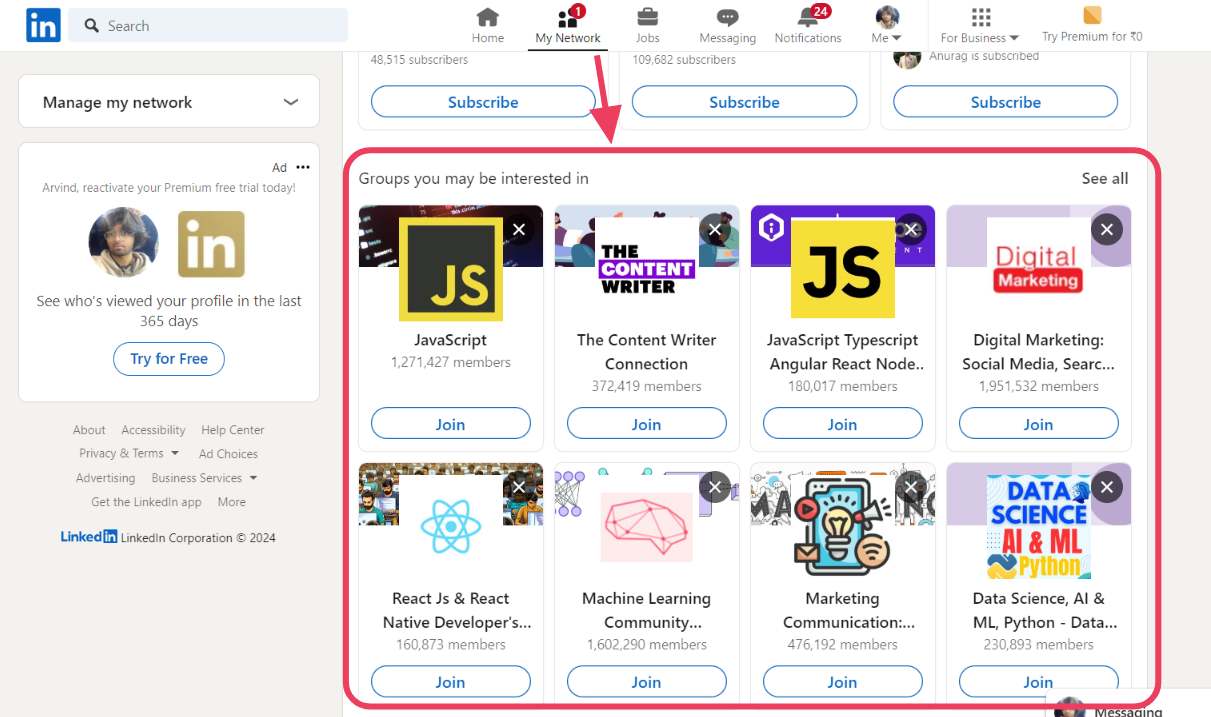Join the Digital Marketing group
This screenshot has width=1211, height=717.
coord(1038,424)
